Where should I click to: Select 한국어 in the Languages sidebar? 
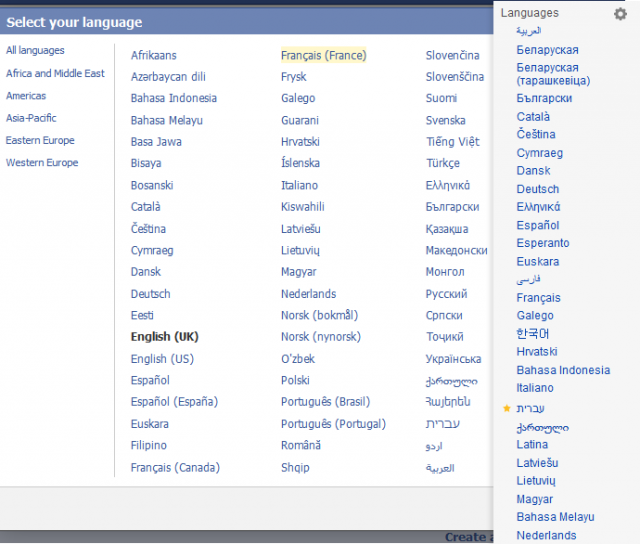pos(533,334)
